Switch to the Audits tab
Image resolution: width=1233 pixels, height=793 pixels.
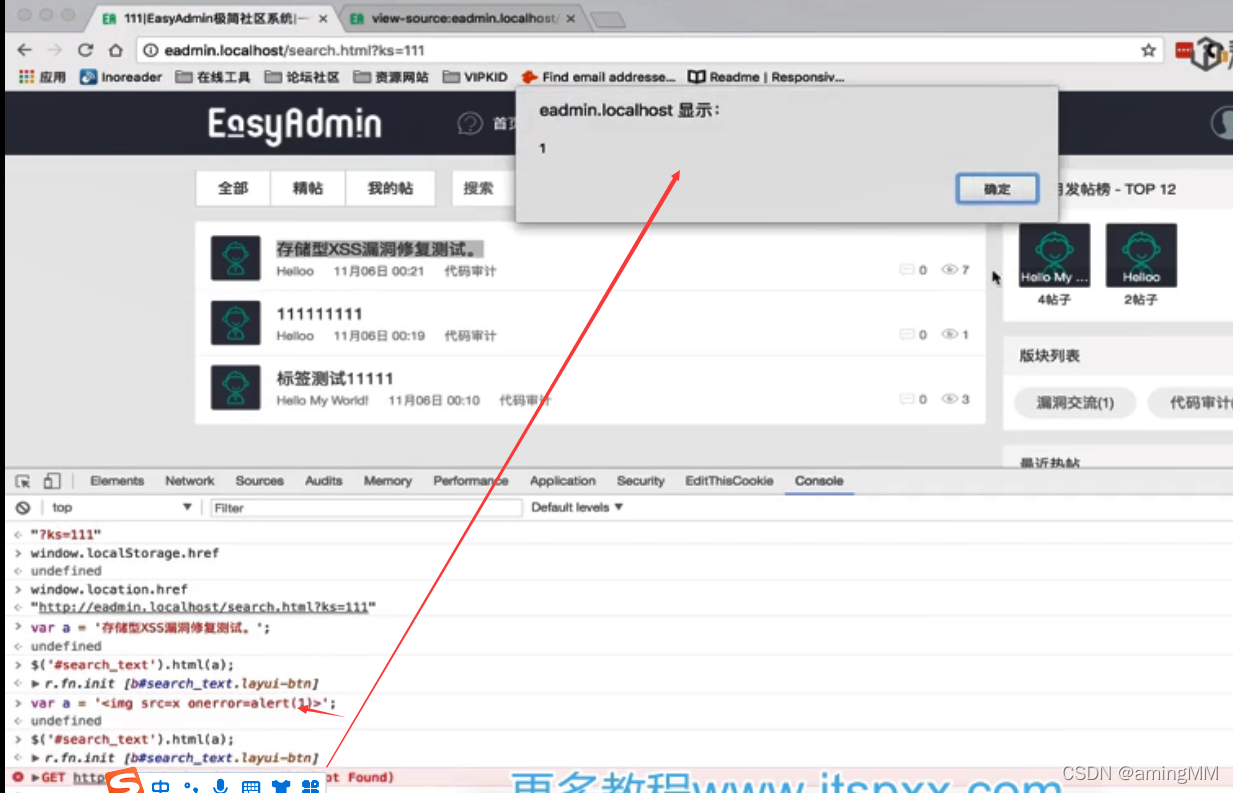tap(324, 481)
